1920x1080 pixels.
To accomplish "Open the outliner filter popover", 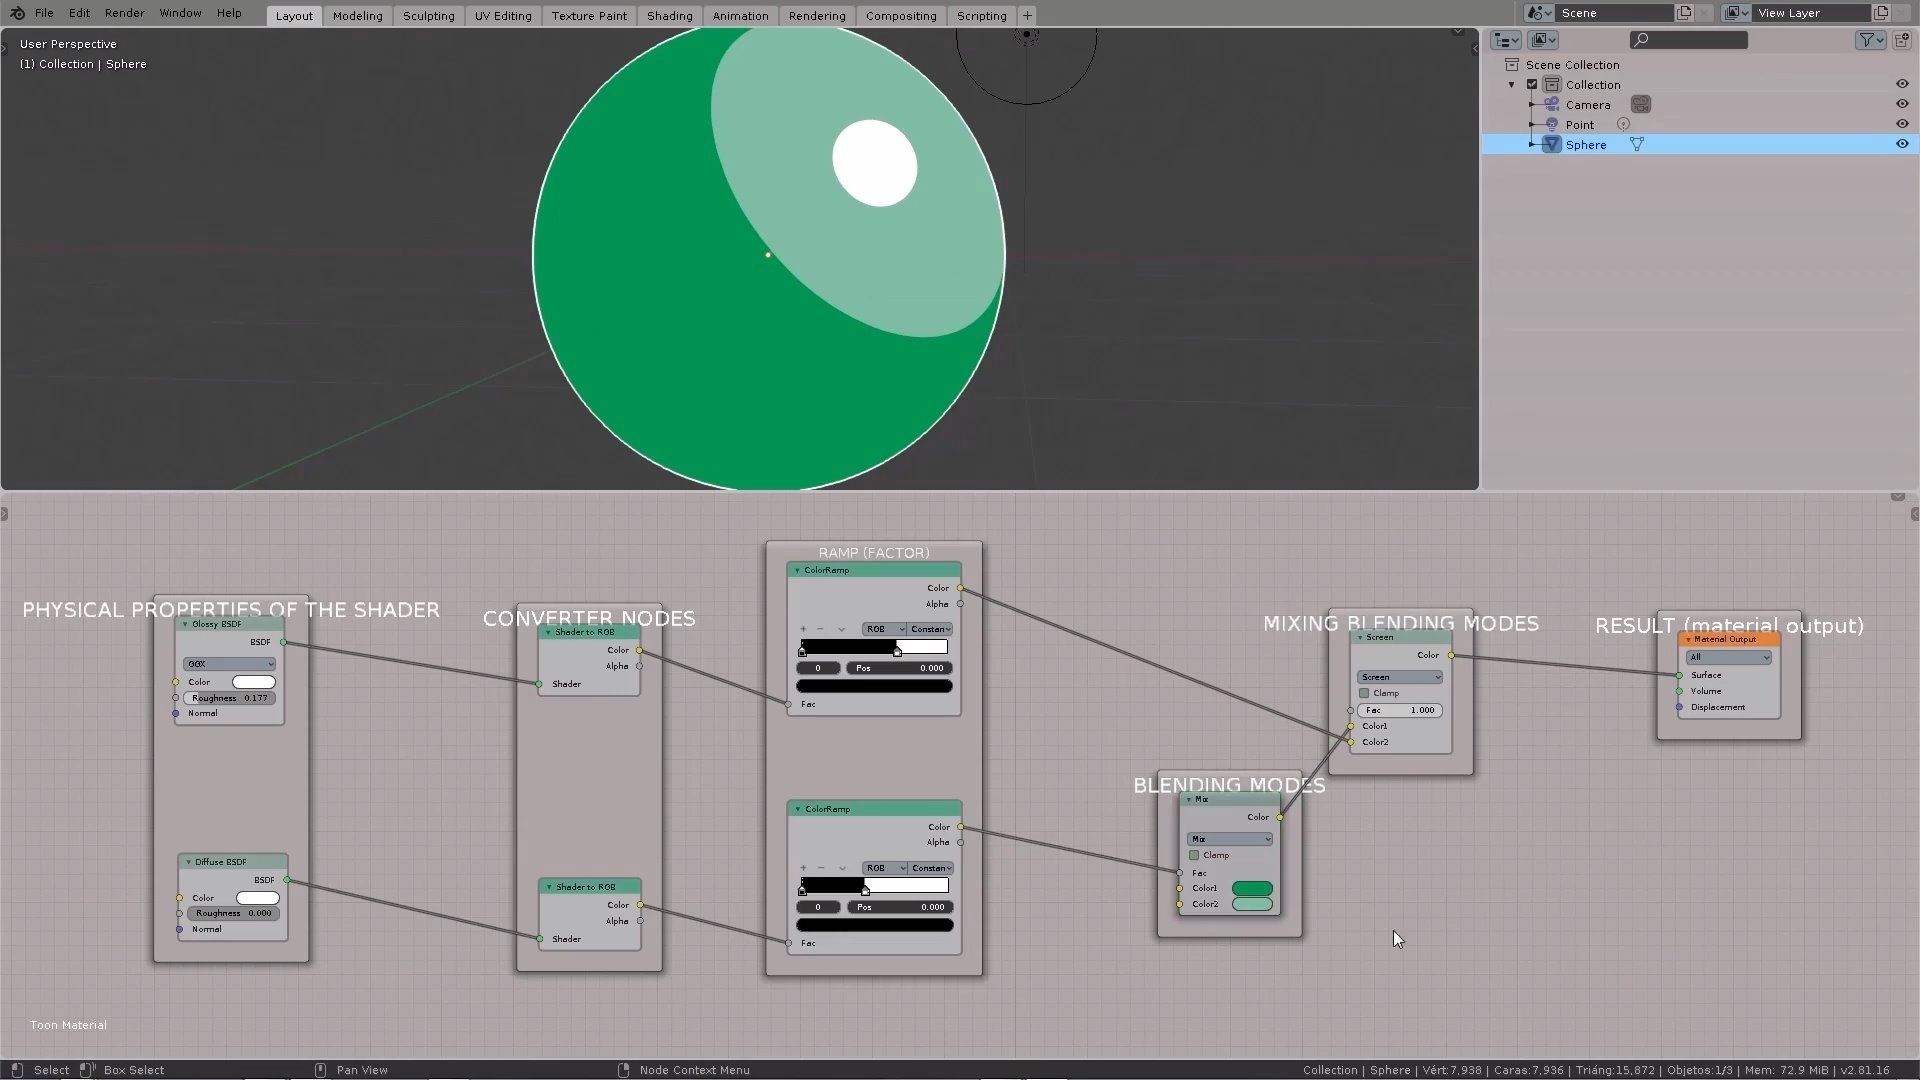I will (x=1870, y=40).
